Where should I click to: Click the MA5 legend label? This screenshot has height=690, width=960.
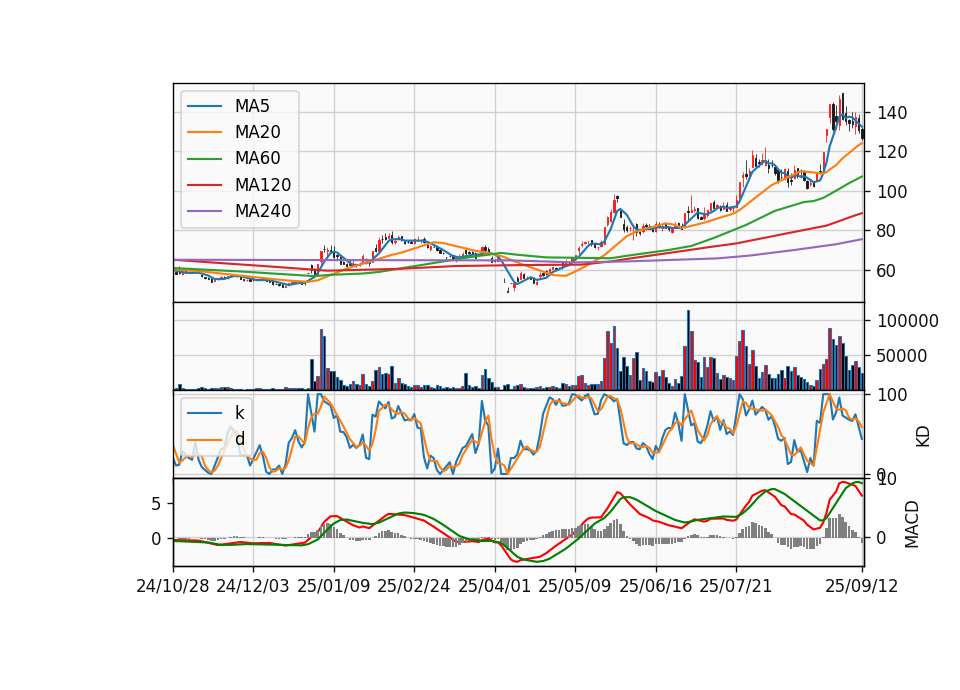252,106
